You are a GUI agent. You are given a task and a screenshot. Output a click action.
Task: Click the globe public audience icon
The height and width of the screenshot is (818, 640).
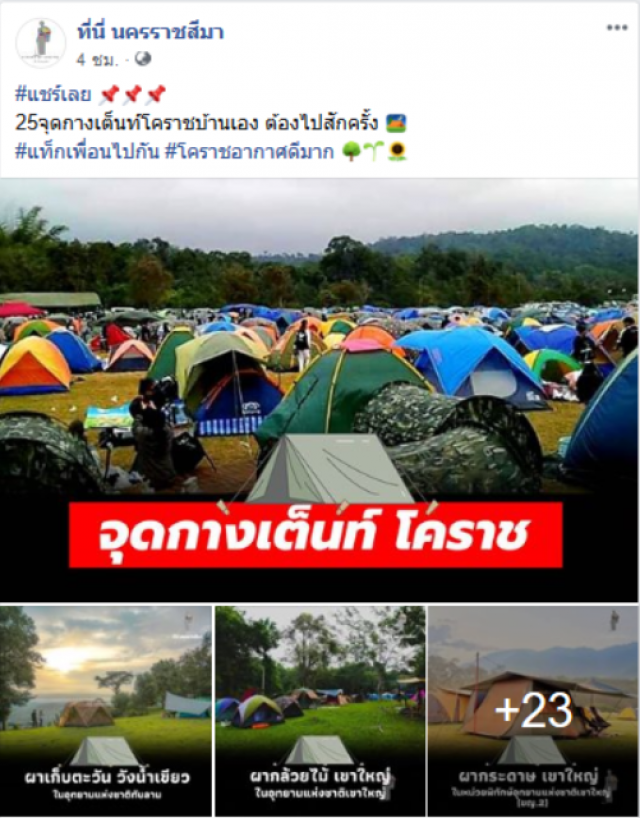tap(143, 59)
